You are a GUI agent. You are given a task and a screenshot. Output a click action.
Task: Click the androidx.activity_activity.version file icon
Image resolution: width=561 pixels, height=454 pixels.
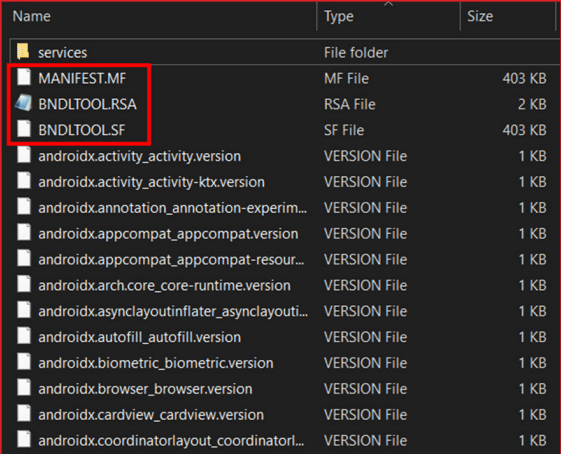pyautogui.click(x=24, y=156)
